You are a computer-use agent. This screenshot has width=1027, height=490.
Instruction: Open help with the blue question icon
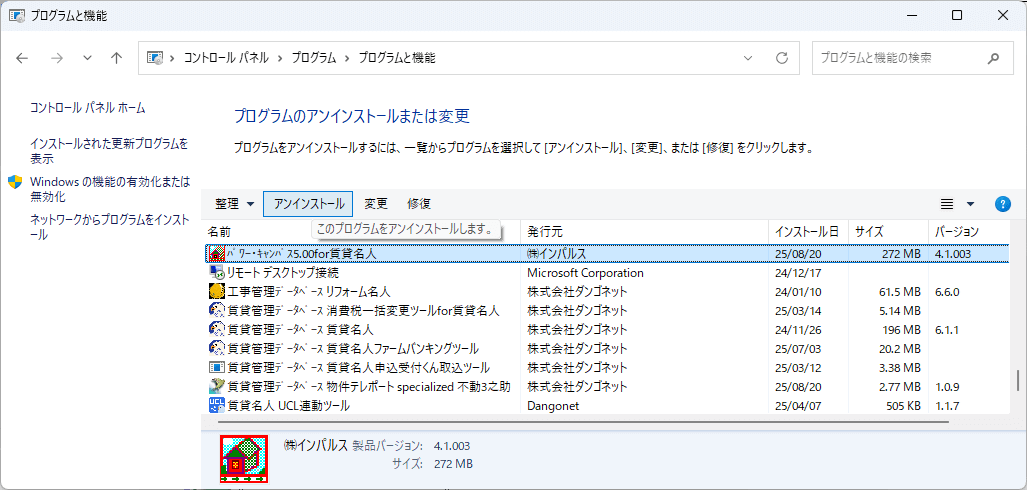[1003, 204]
